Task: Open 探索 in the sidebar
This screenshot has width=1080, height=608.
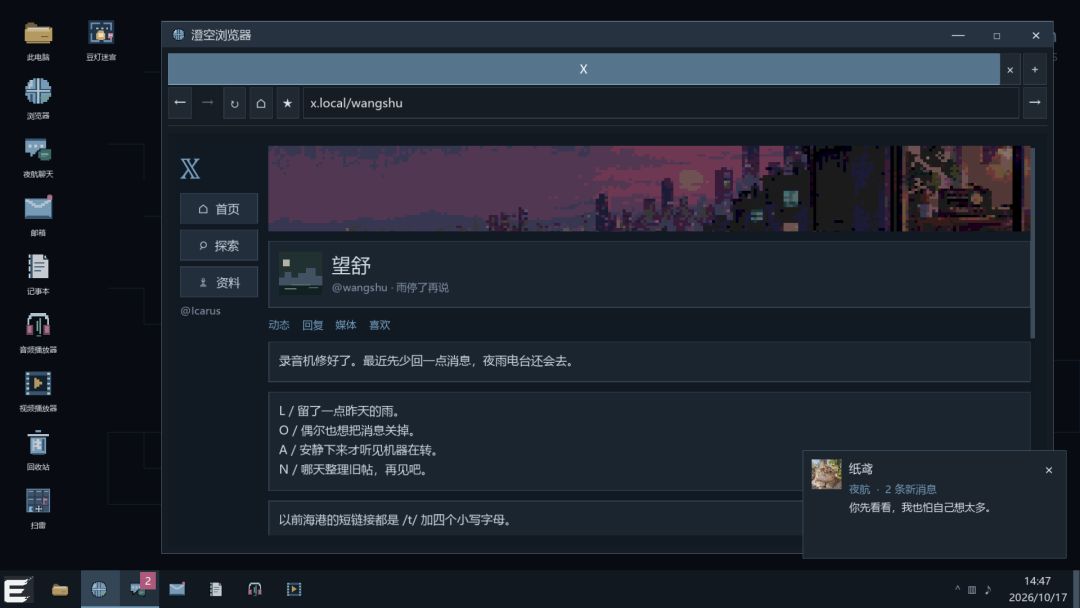Action: (x=219, y=245)
